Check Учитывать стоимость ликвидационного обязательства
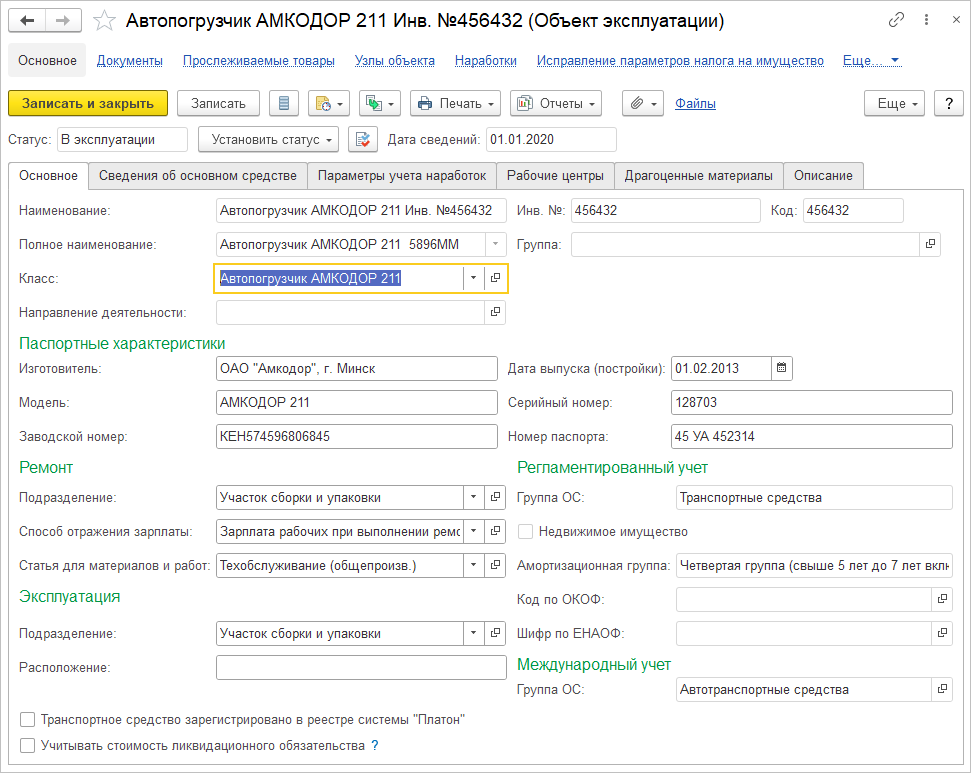Viewport: 971px width, 773px height. coord(27,746)
